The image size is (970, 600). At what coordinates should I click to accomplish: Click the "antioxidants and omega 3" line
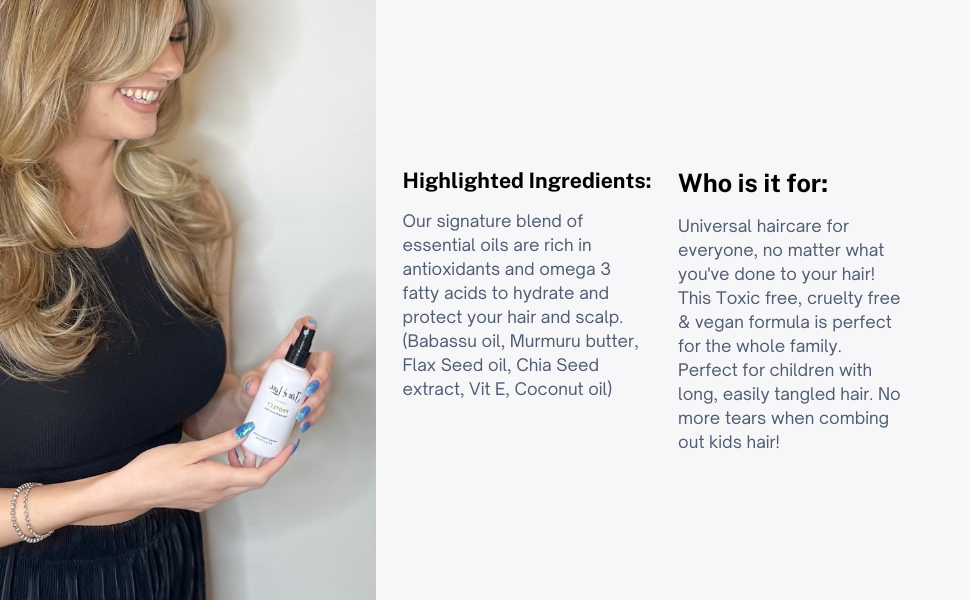(506, 269)
